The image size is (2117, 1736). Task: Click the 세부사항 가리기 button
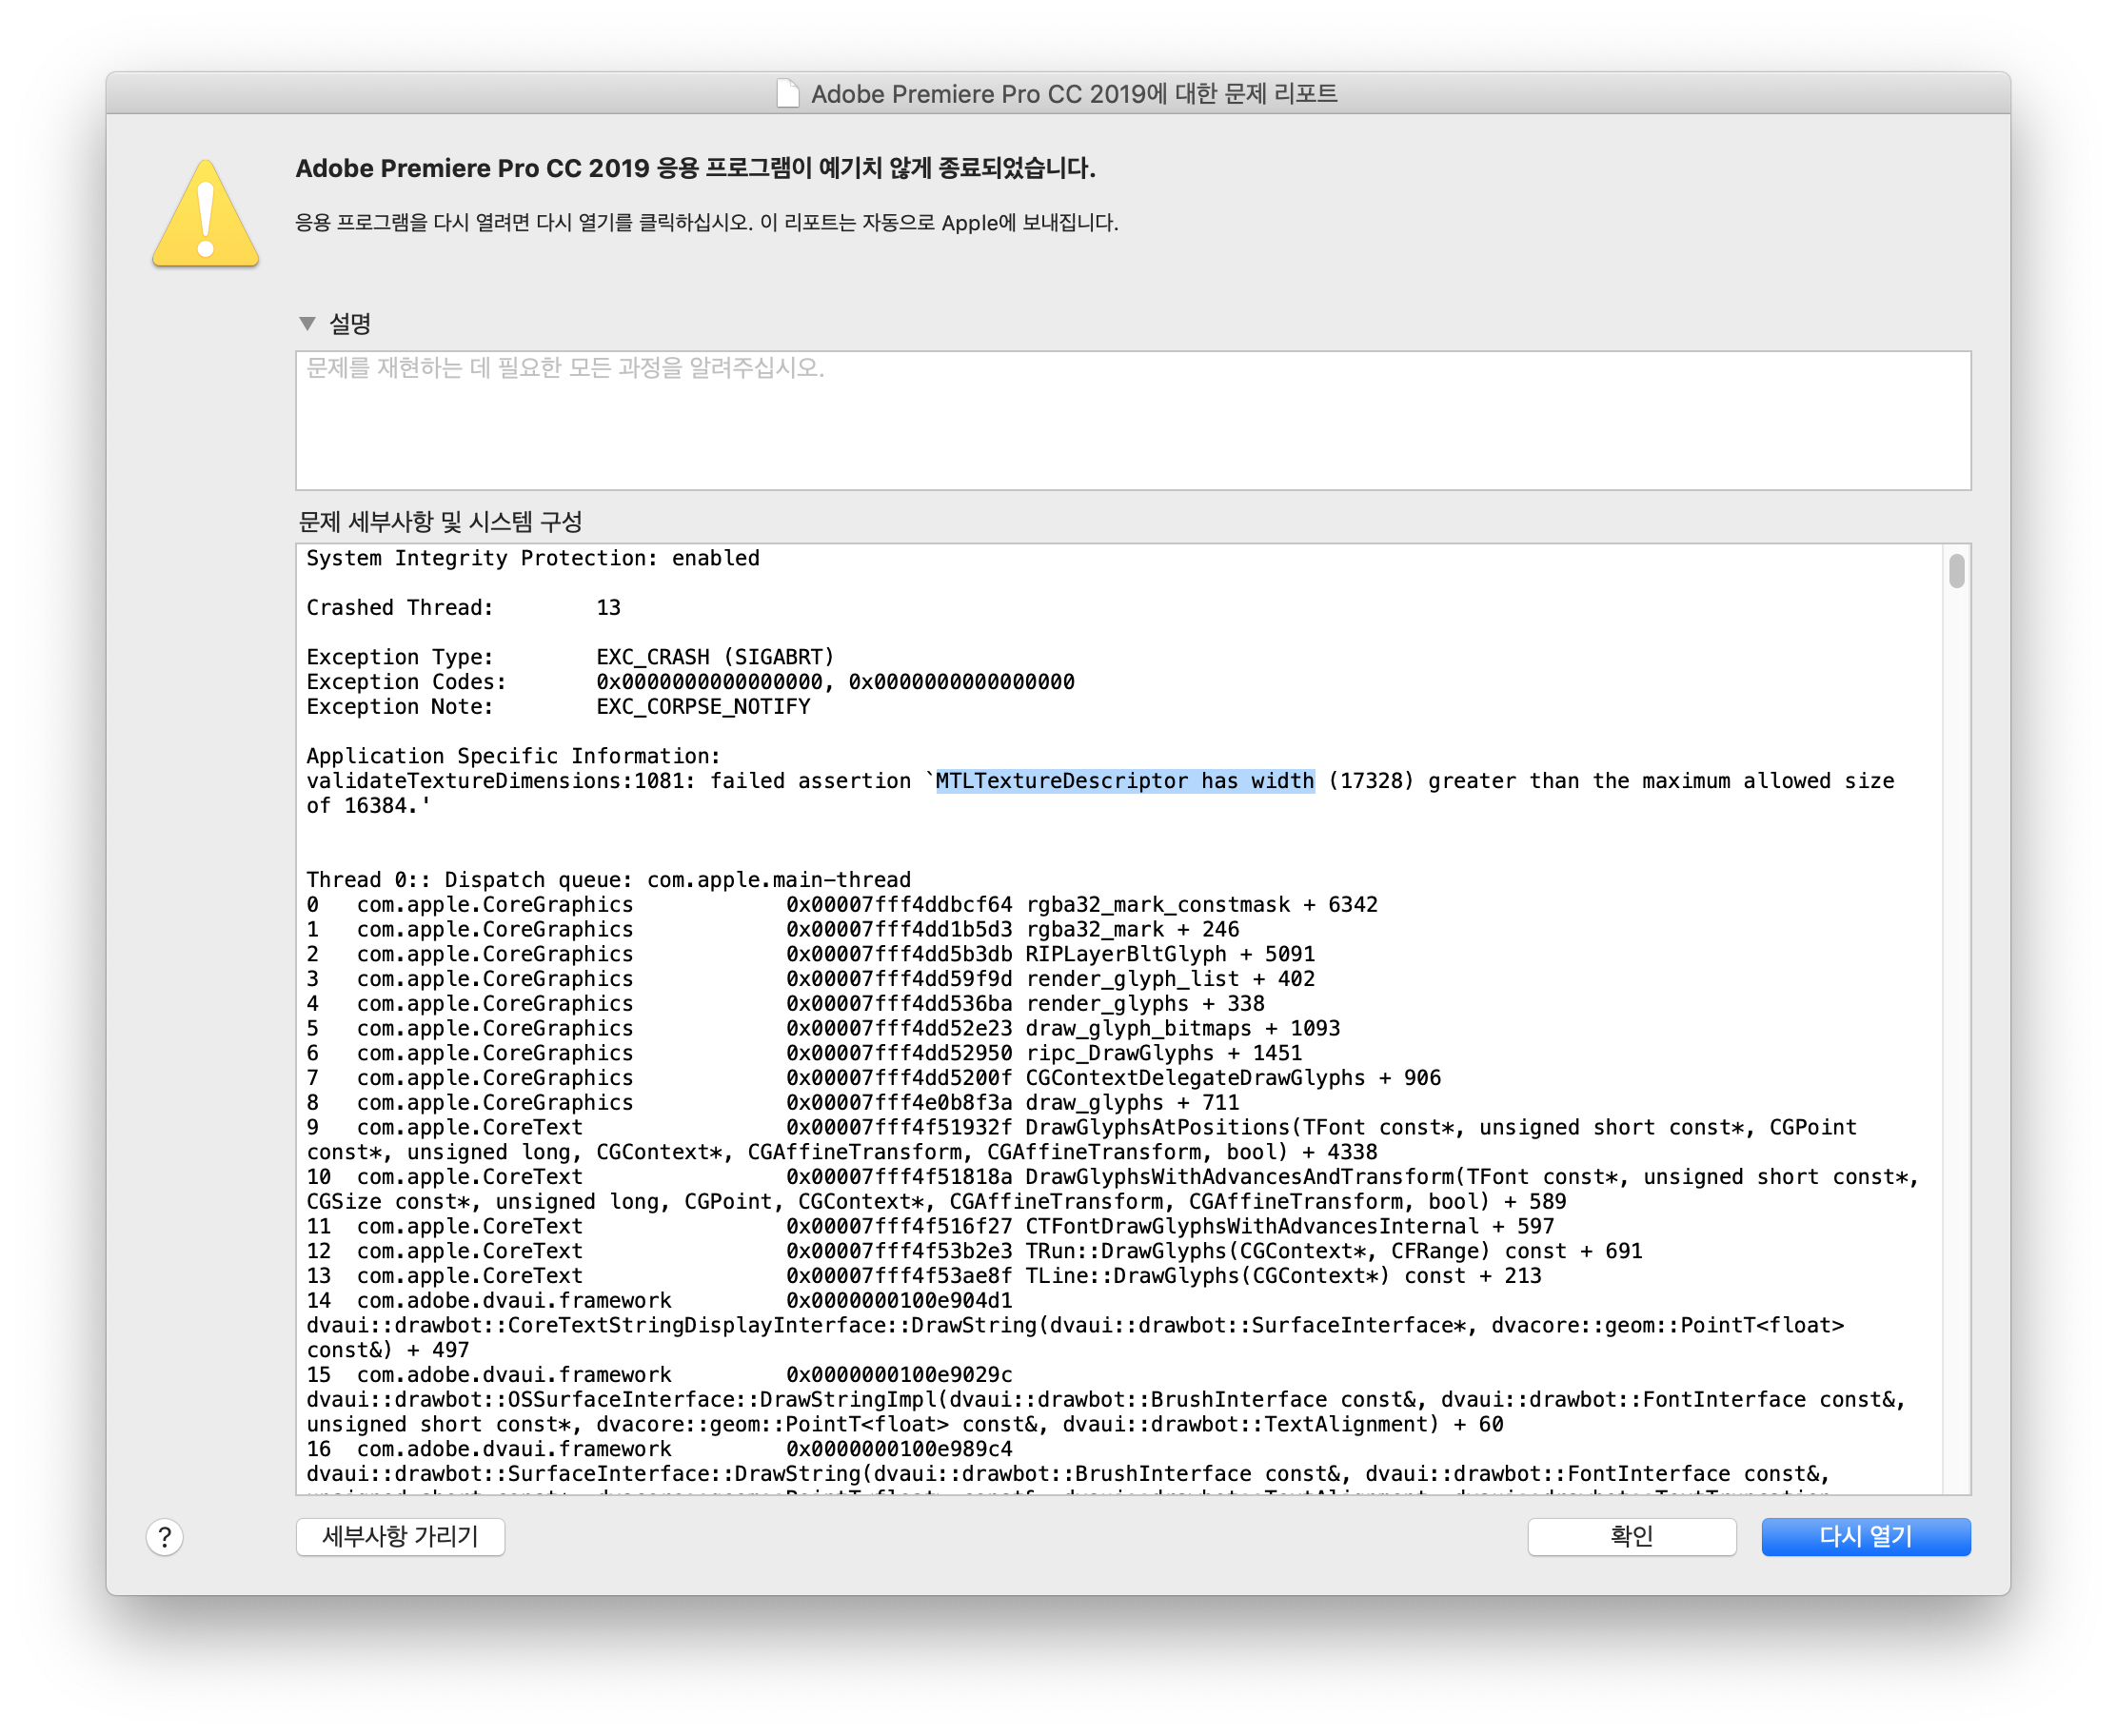[400, 1537]
